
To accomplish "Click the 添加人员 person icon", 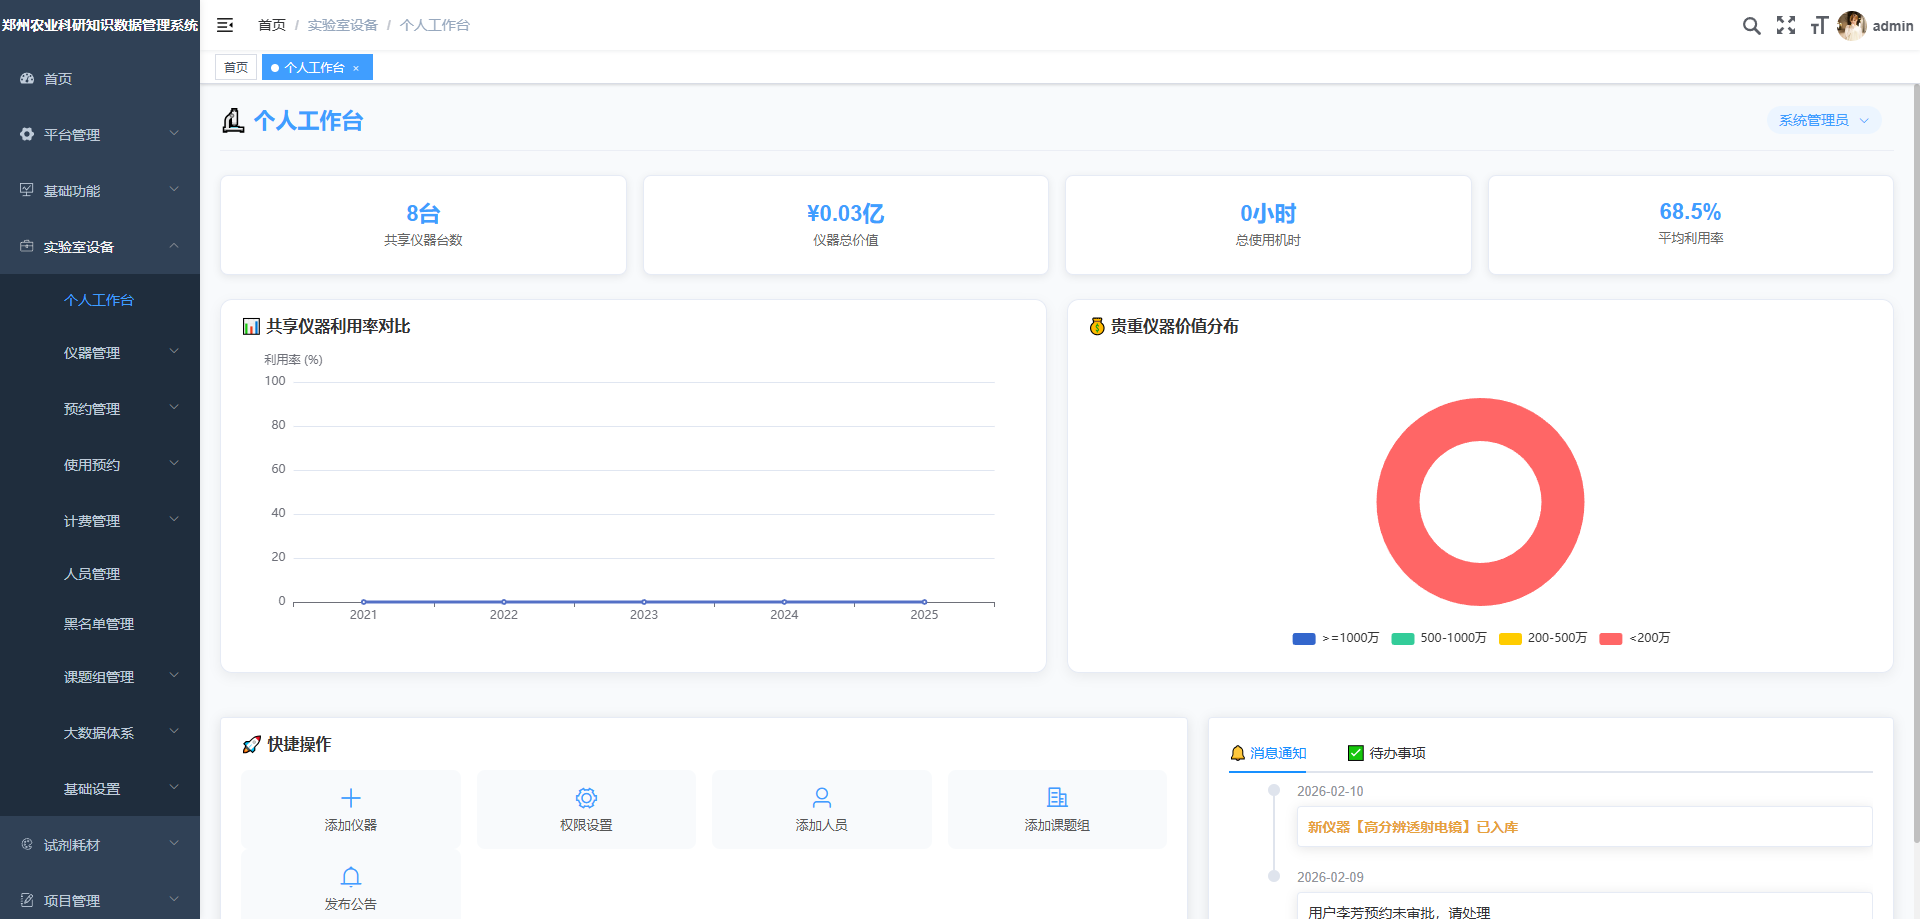I will [x=821, y=798].
